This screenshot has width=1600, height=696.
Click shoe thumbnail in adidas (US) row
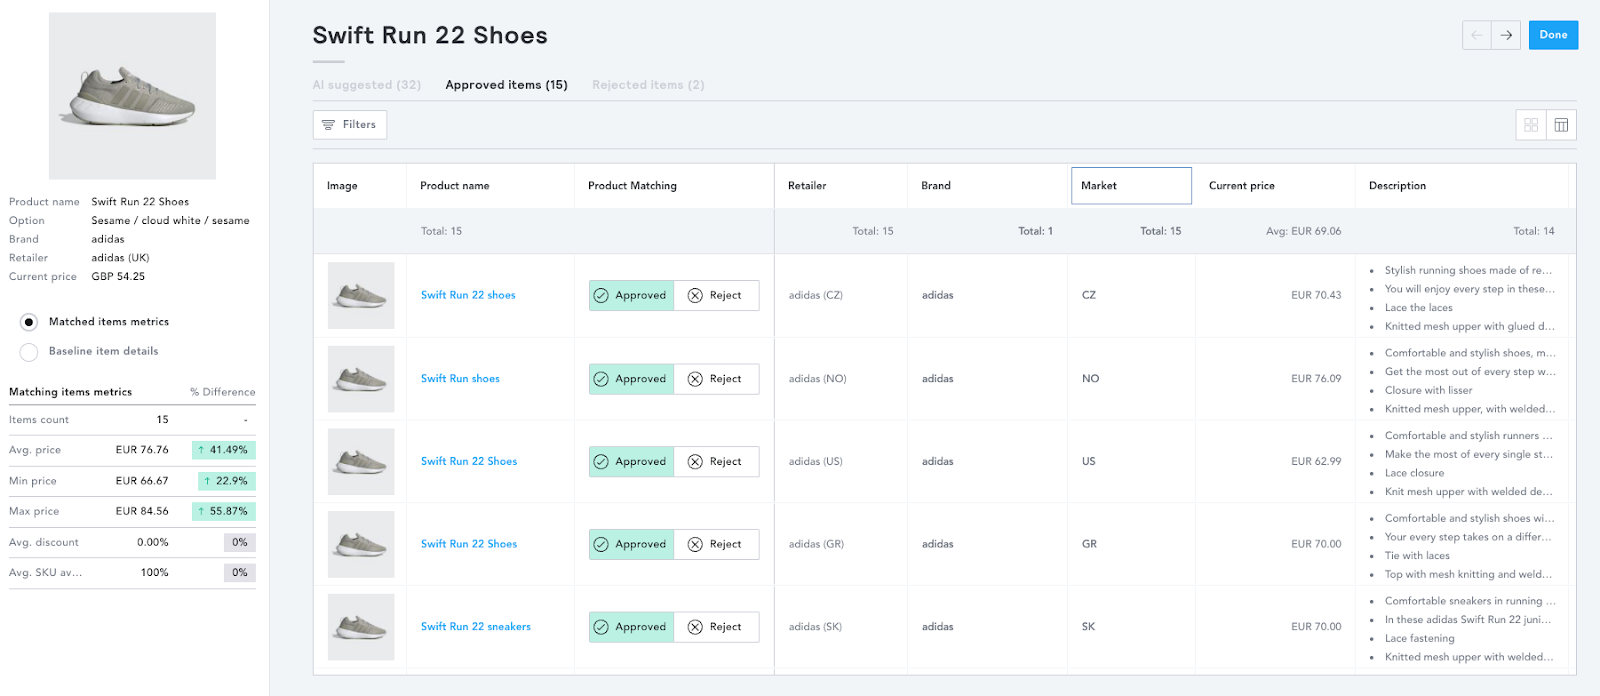(361, 462)
